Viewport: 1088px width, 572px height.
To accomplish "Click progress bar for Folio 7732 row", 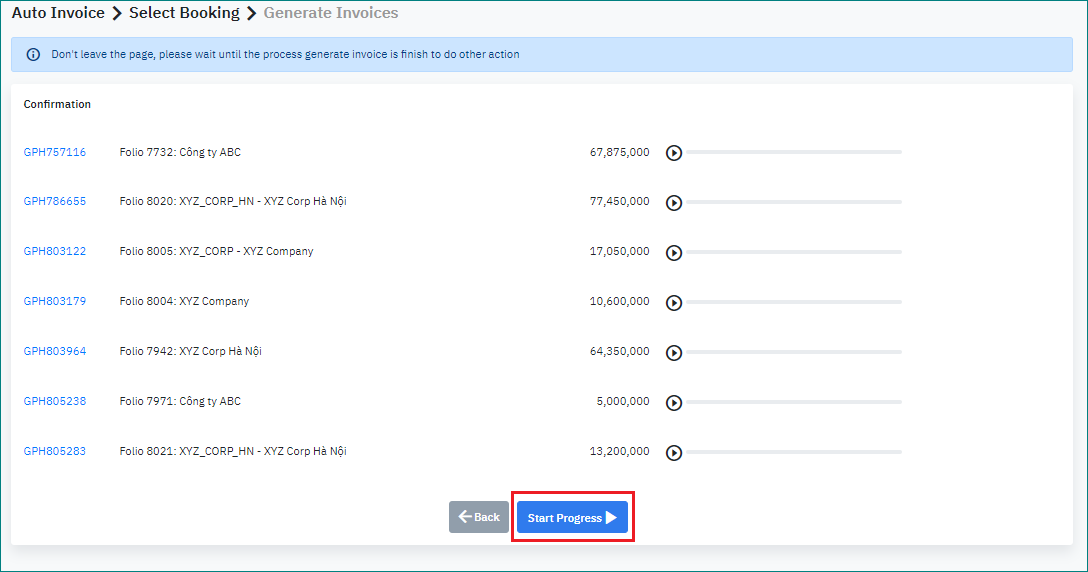I will coord(793,152).
